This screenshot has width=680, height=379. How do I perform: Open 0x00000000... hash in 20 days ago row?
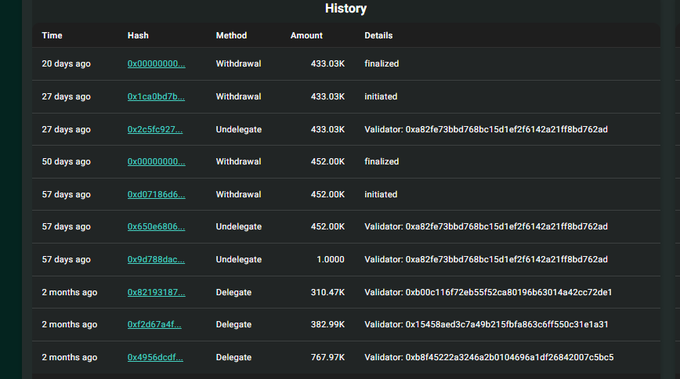coord(156,64)
